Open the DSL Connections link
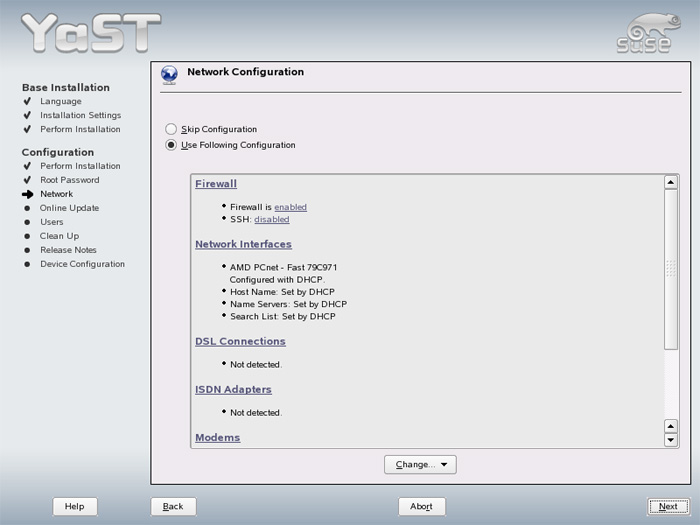The width and height of the screenshot is (700, 525). (x=240, y=341)
